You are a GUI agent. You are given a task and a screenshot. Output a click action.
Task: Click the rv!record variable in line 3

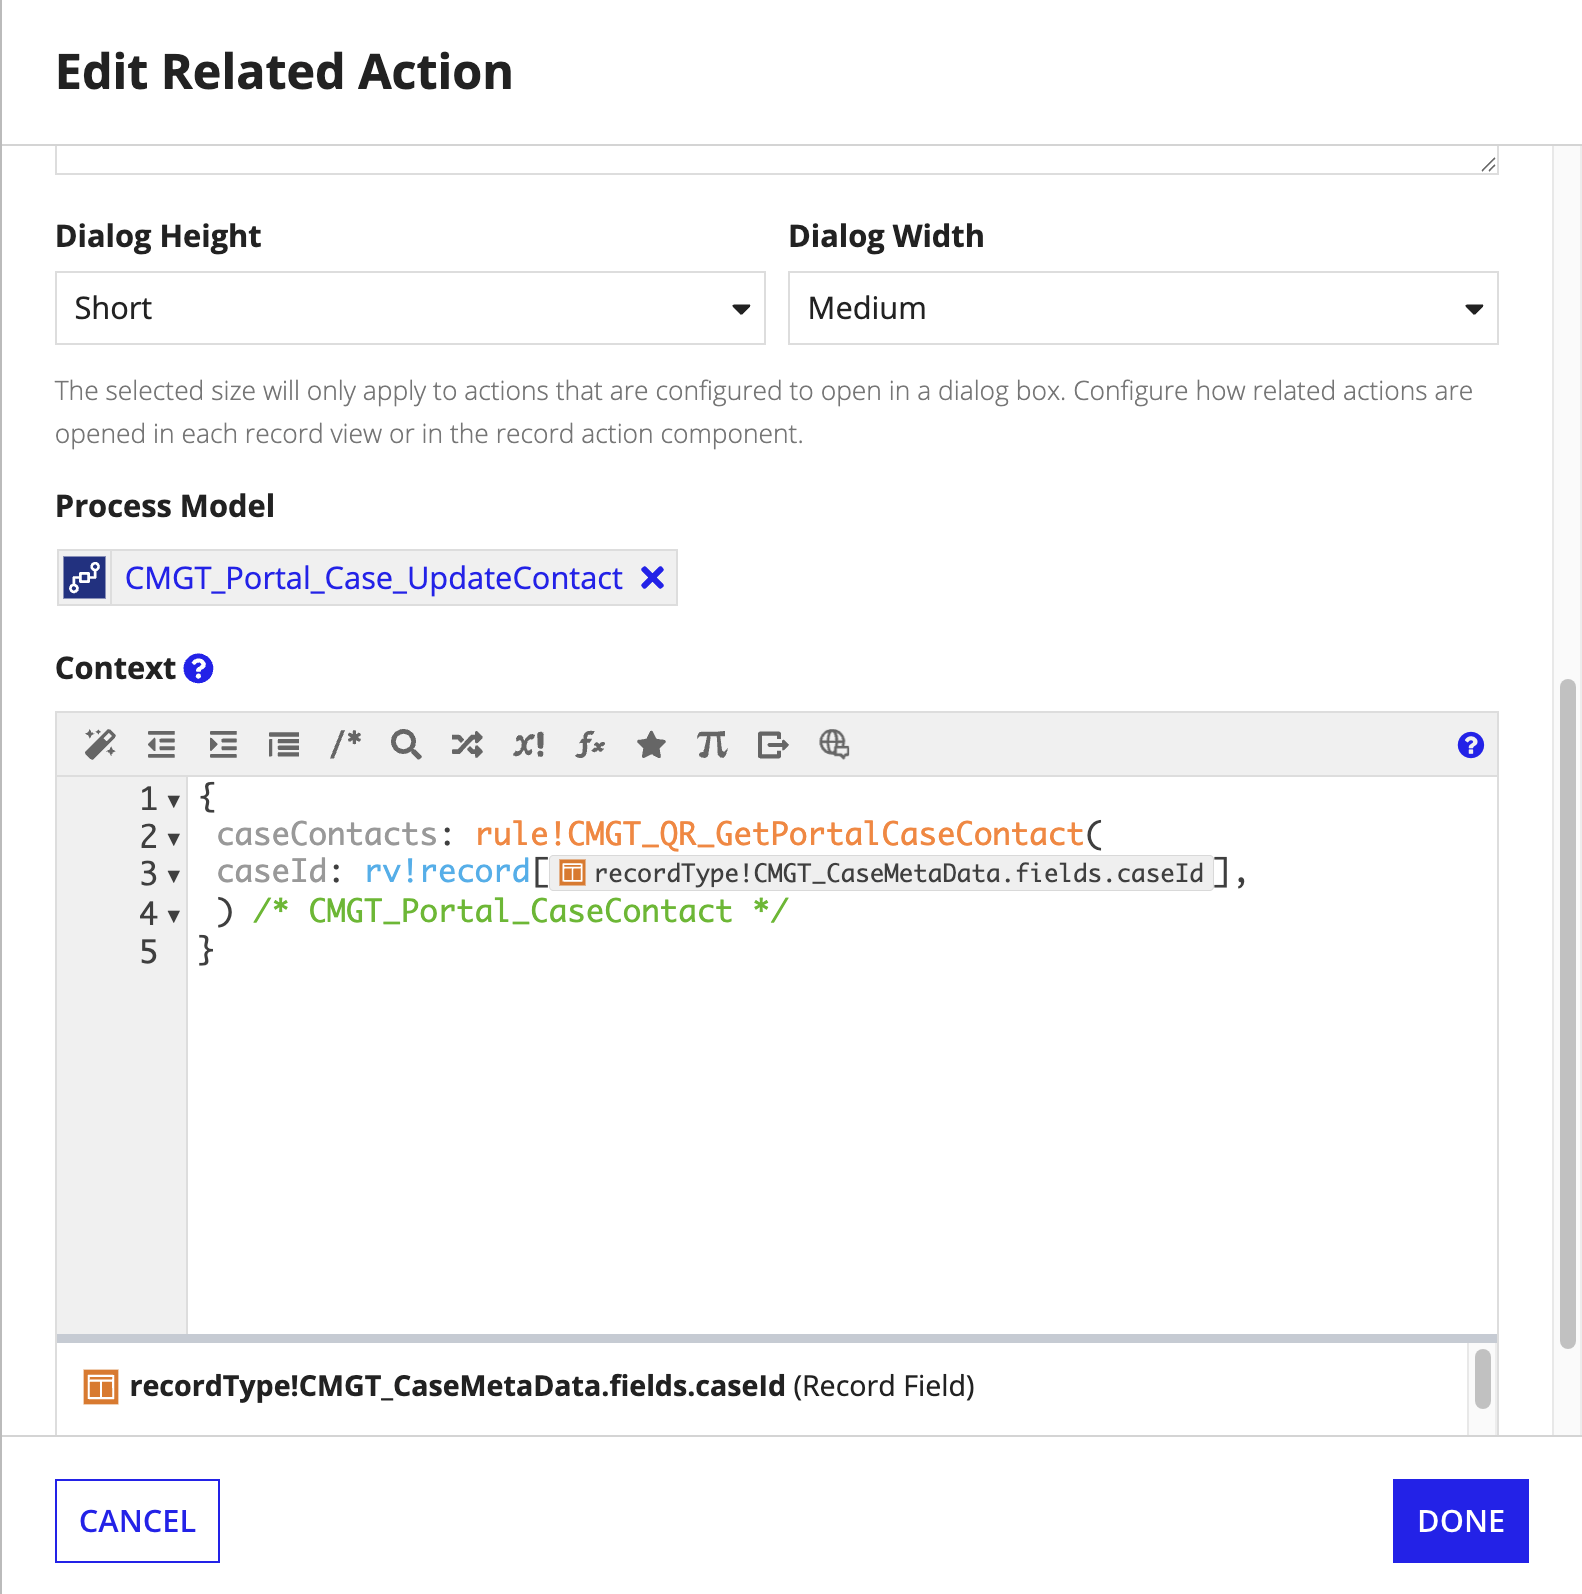(x=447, y=872)
